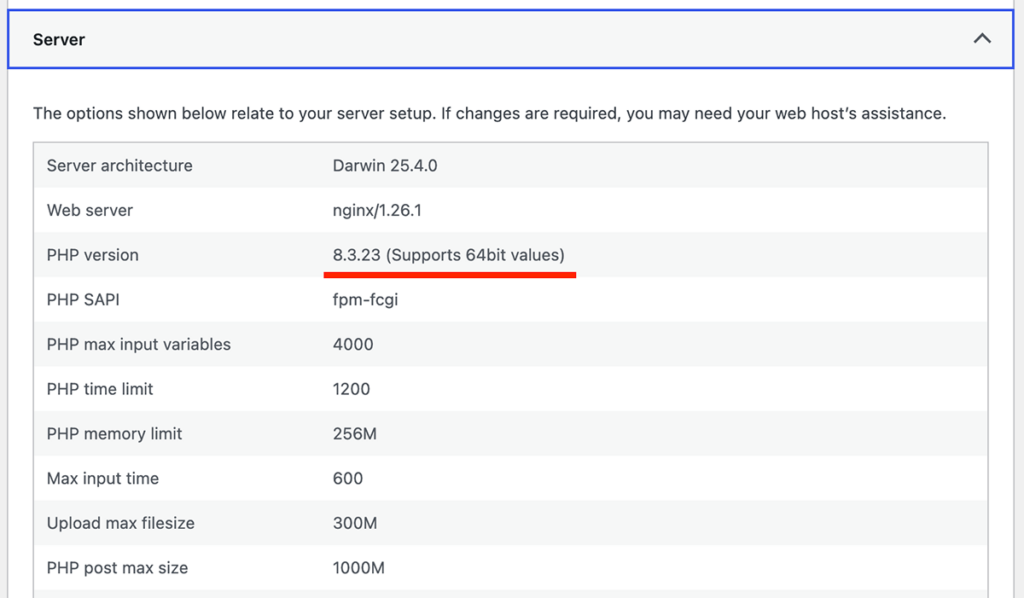Image resolution: width=1024 pixels, height=598 pixels.
Task: Click the 600 max input time value
Action: (348, 479)
